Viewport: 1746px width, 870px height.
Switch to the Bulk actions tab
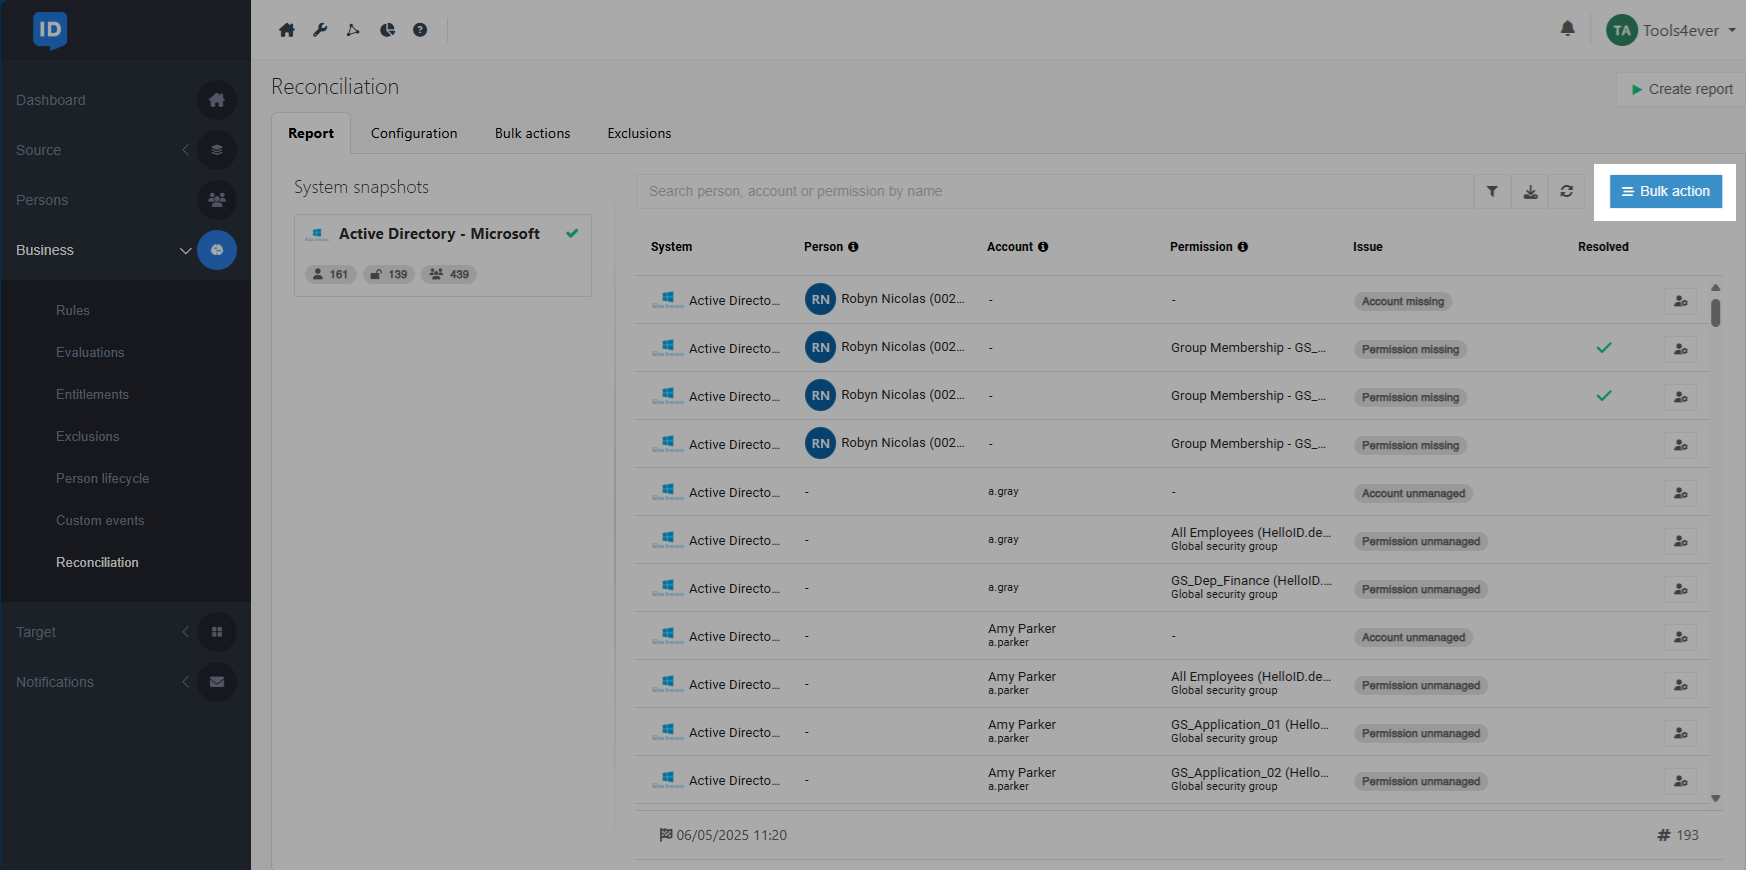pos(532,133)
